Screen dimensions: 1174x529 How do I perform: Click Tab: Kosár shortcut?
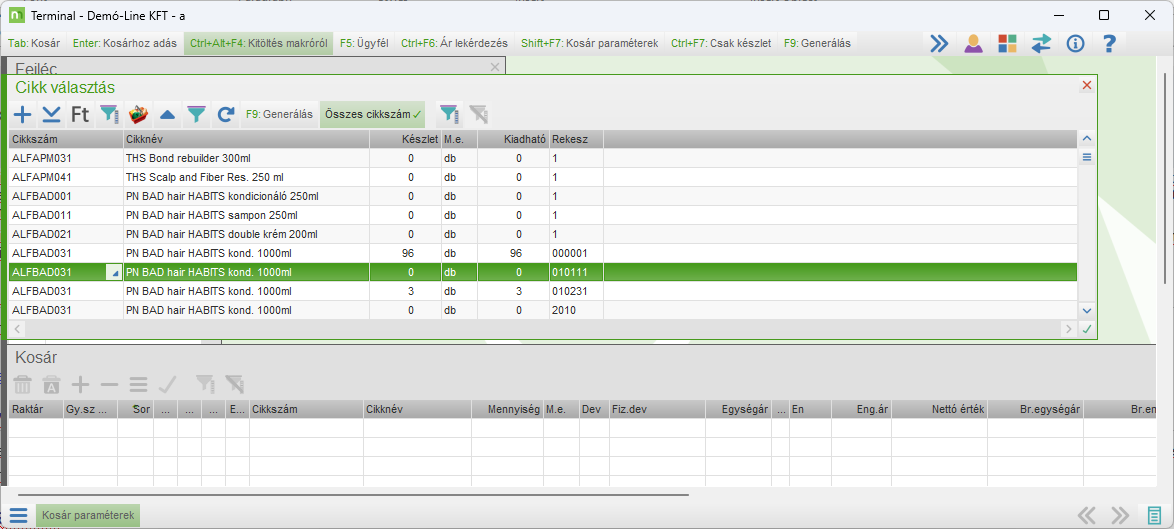click(x=34, y=43)
